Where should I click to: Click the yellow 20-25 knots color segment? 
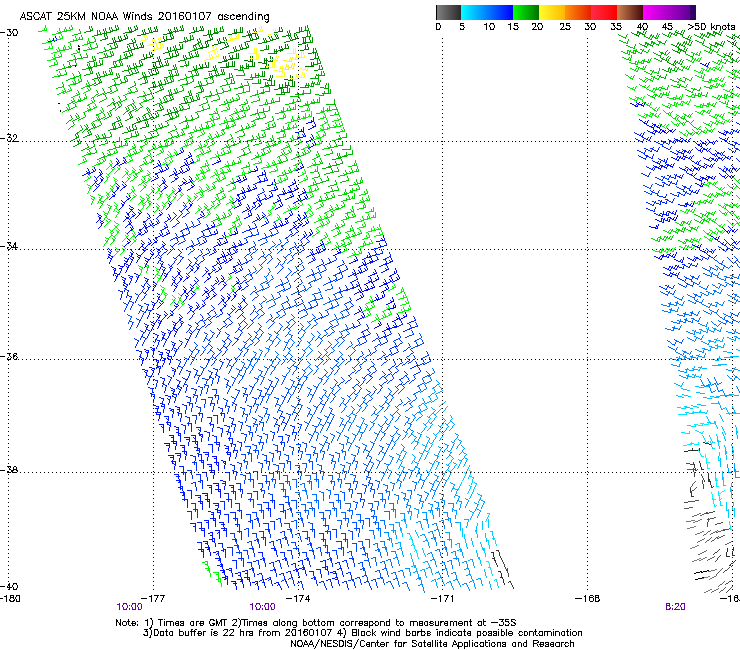coord(552,12)
